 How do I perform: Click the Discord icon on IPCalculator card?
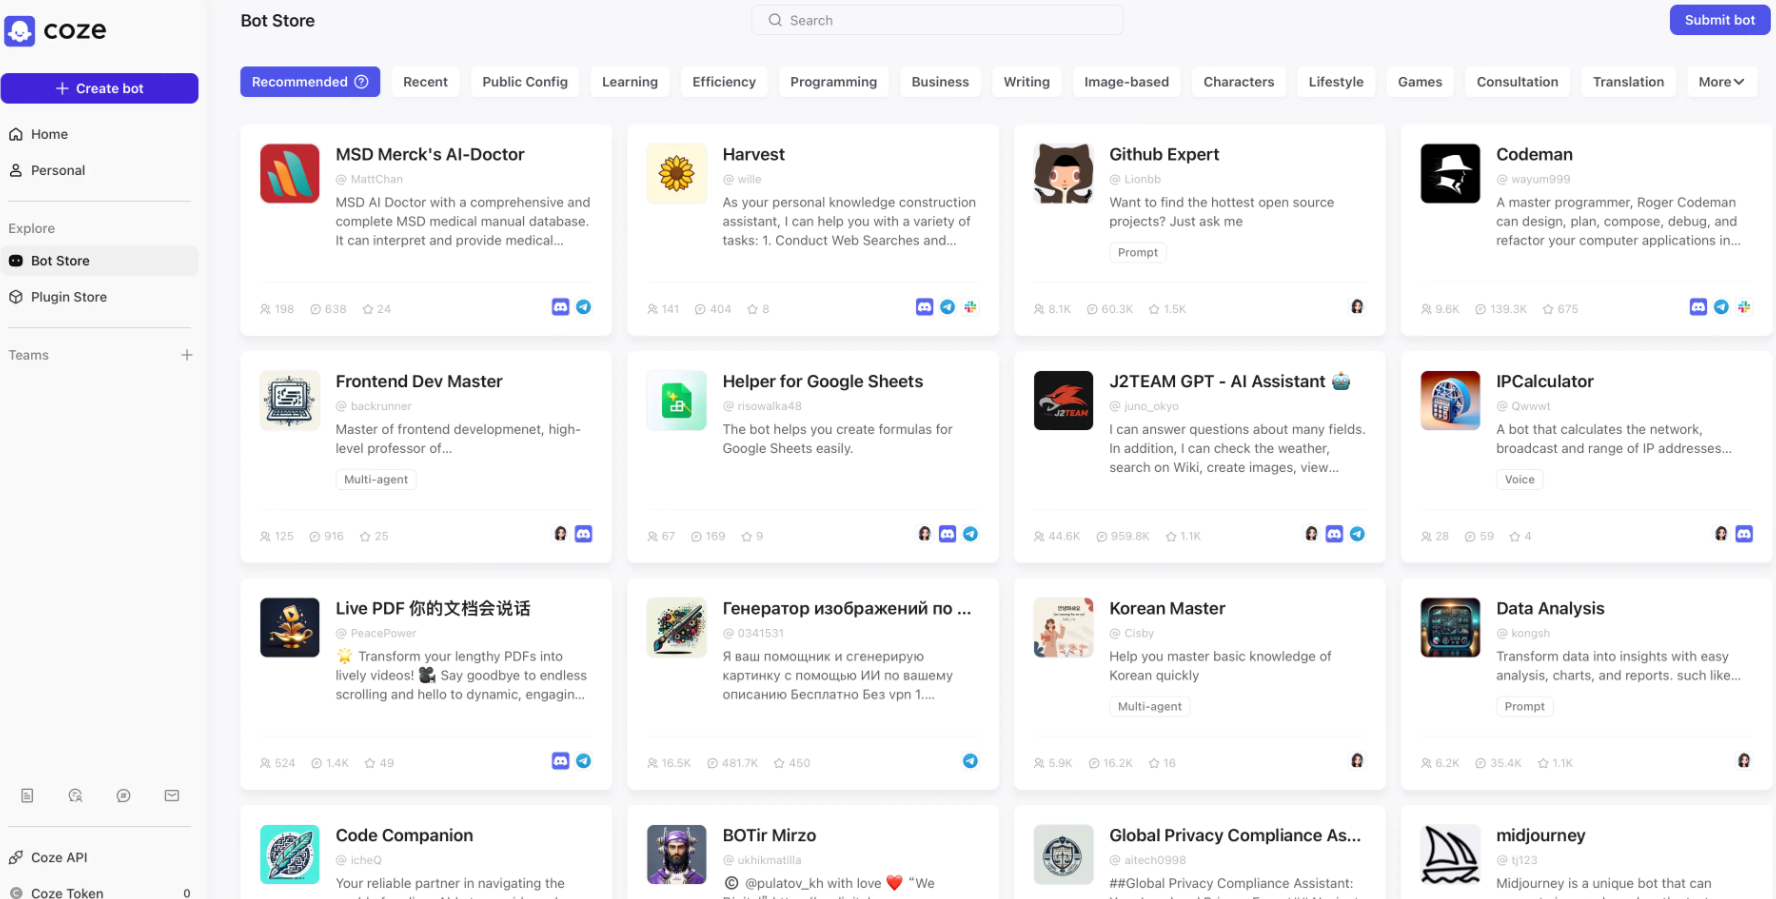coord(1744,534)
